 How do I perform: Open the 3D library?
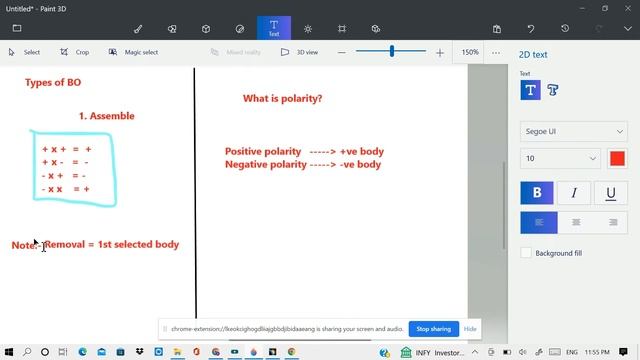coord(376,29)
